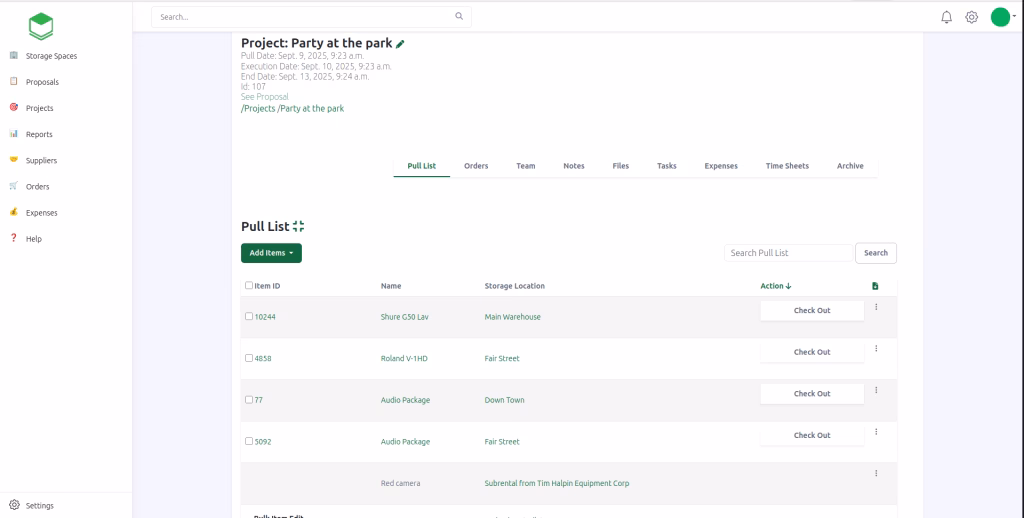1024x518 pixels.
Task: Expand the Add Items dropdown
Action: tap(271, 253)
